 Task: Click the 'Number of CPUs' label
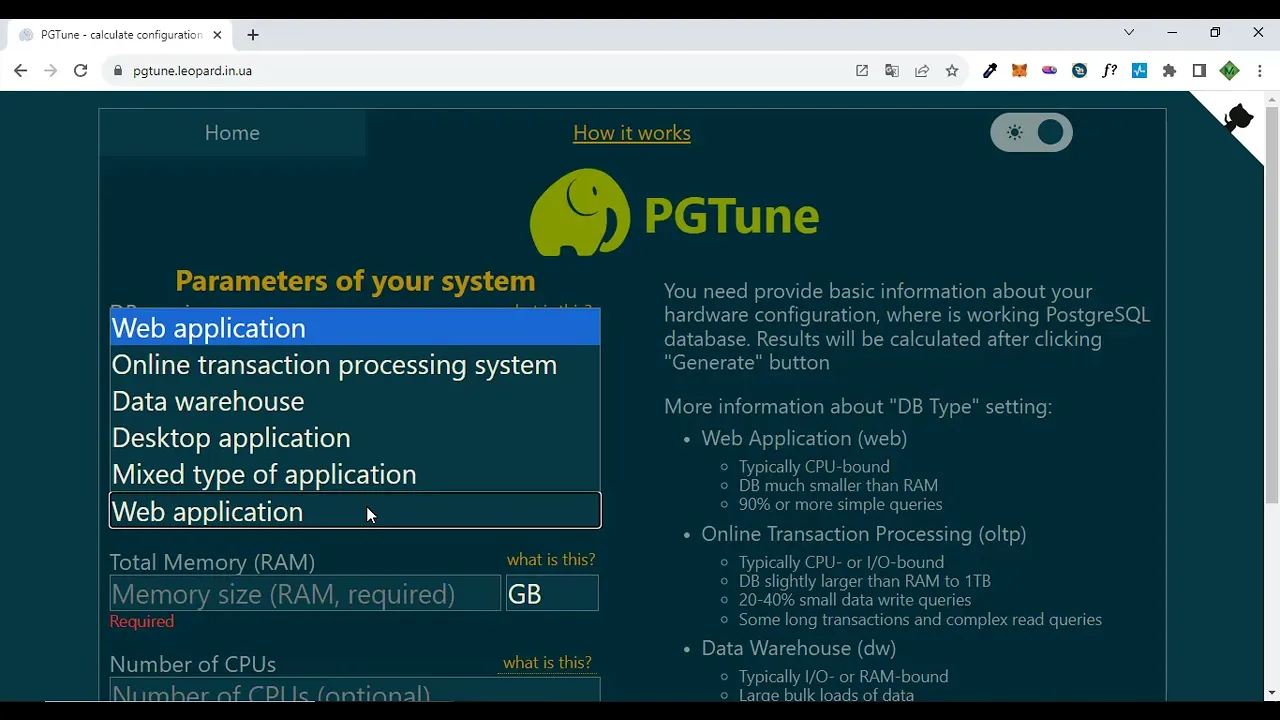tap(193, 664)
